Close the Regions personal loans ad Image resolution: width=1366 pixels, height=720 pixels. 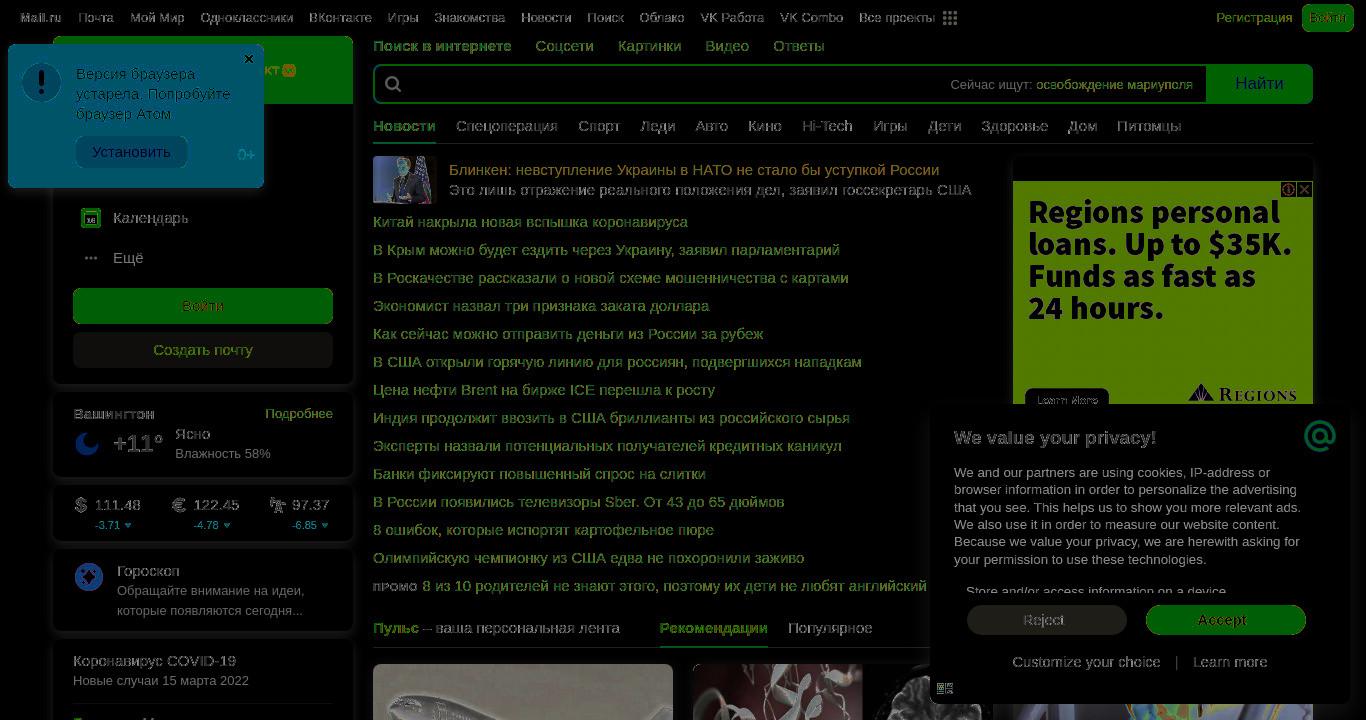pos(1304,189)
